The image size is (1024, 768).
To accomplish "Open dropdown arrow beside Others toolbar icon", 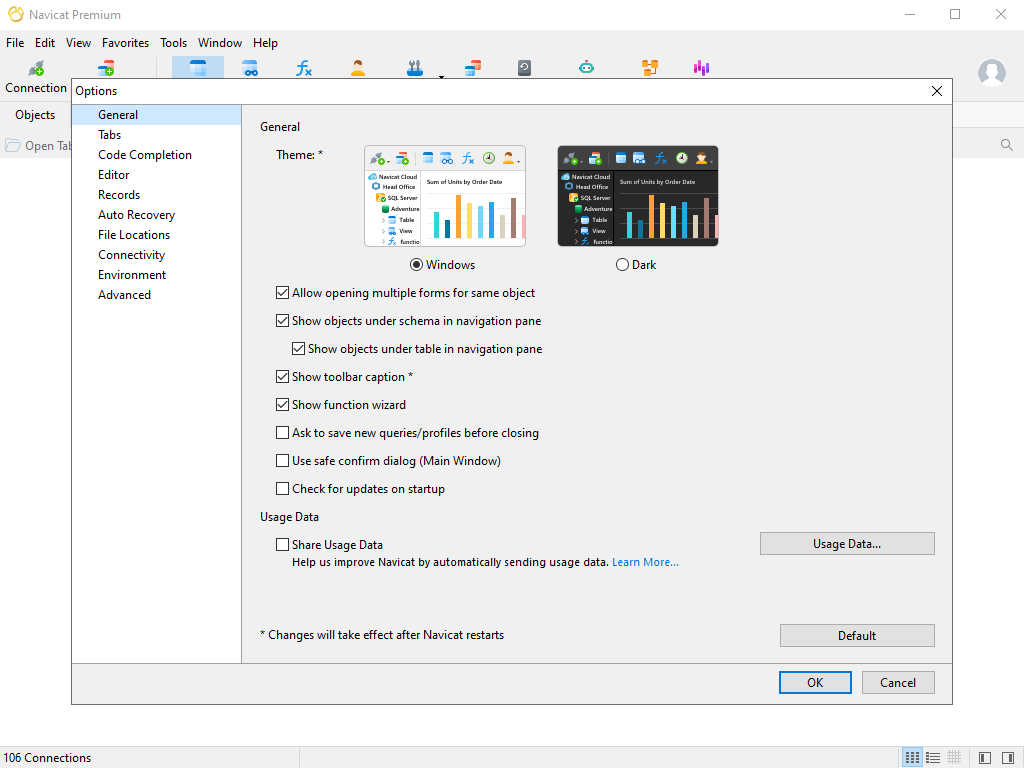I will click(441, 76).
